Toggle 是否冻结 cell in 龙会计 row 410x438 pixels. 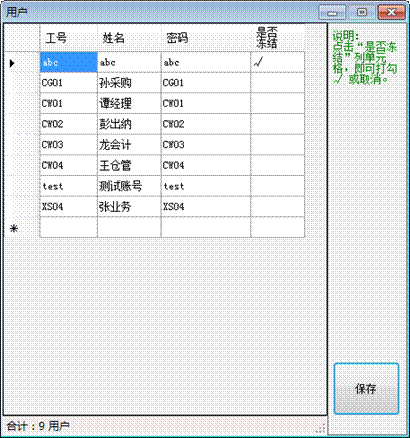278,145
